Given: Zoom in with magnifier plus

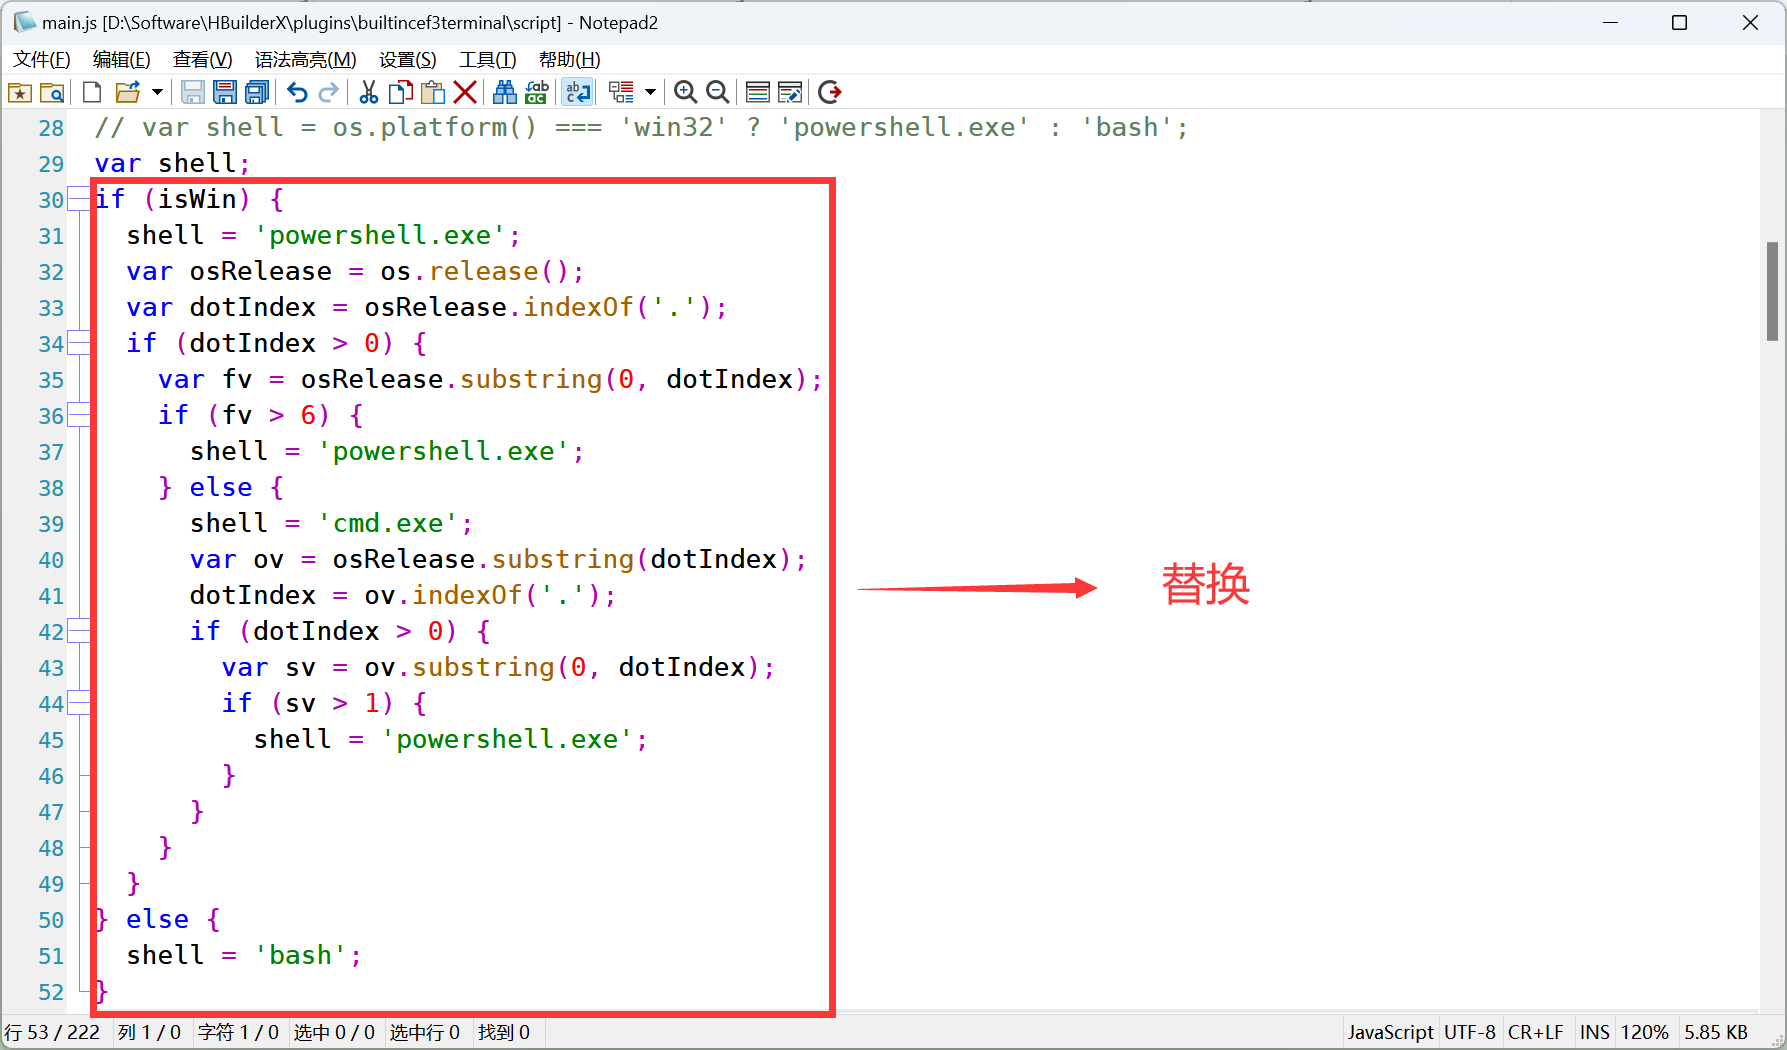Looking at the screenshot, I should pos(685,93).
